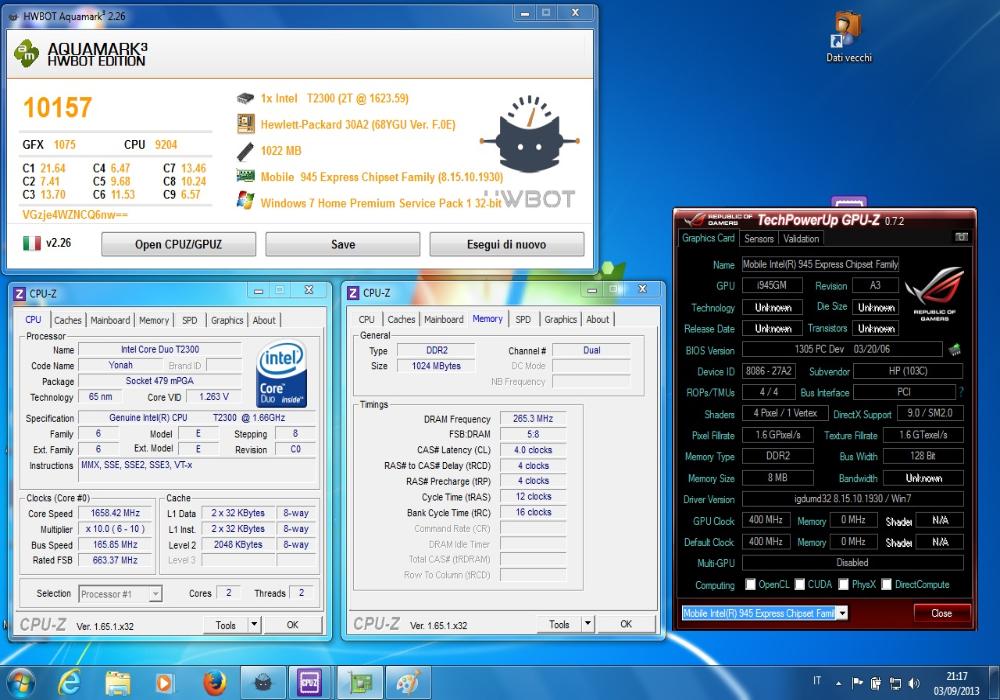Click the Windows flag icon beside Windows 7 Home Premium
Viewport: 1000px width, 700px height.
pyautogui.click(x=246, y=201)
